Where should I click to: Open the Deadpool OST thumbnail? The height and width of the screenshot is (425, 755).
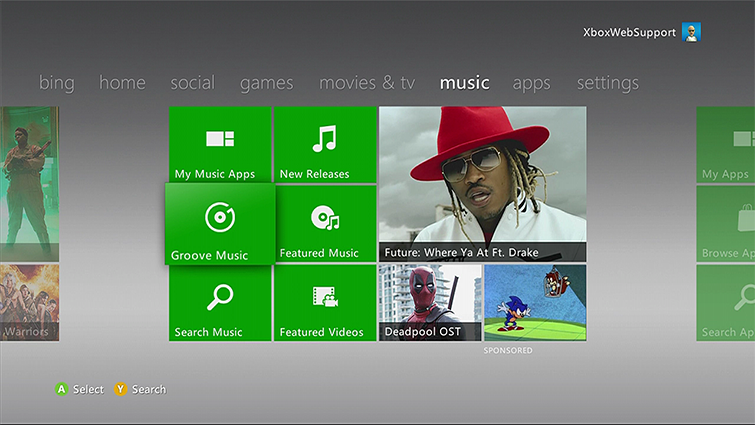point(429,303)
